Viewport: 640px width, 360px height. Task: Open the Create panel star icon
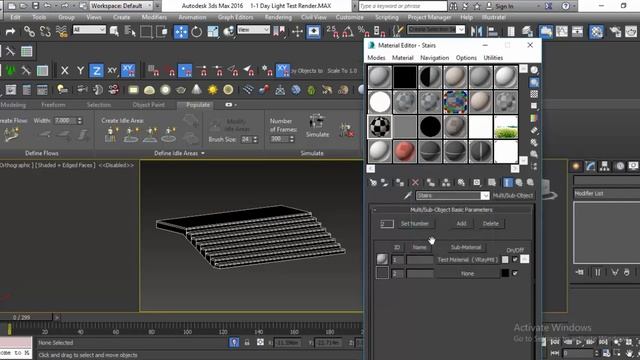576,166
